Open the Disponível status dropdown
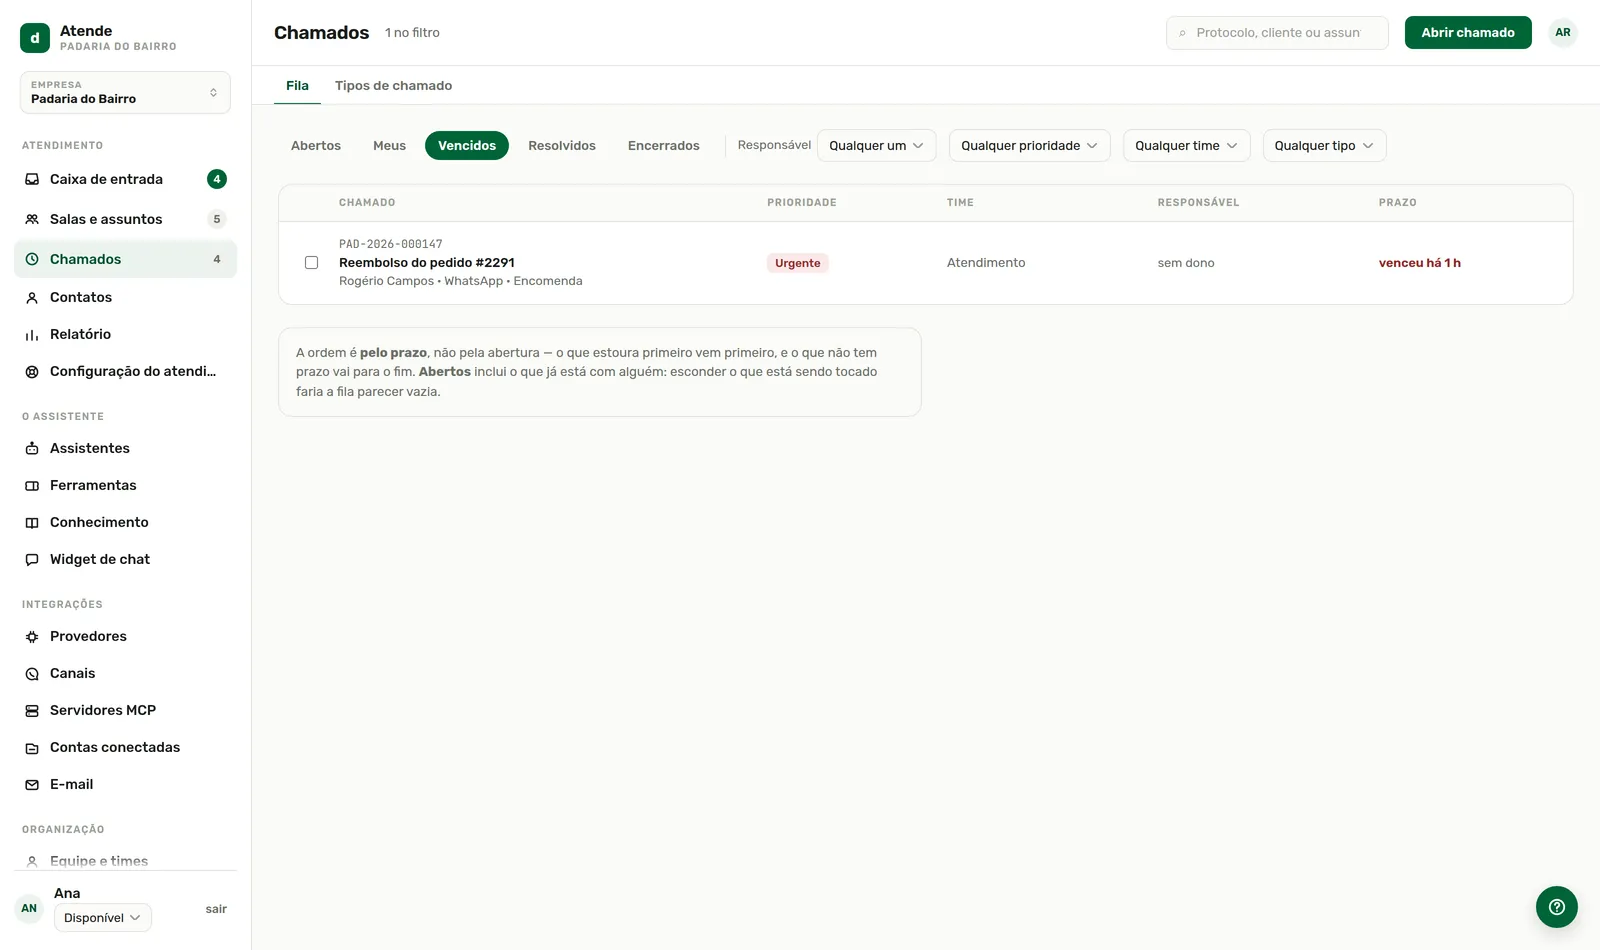Screen dimensions: 1600x950 103,918
